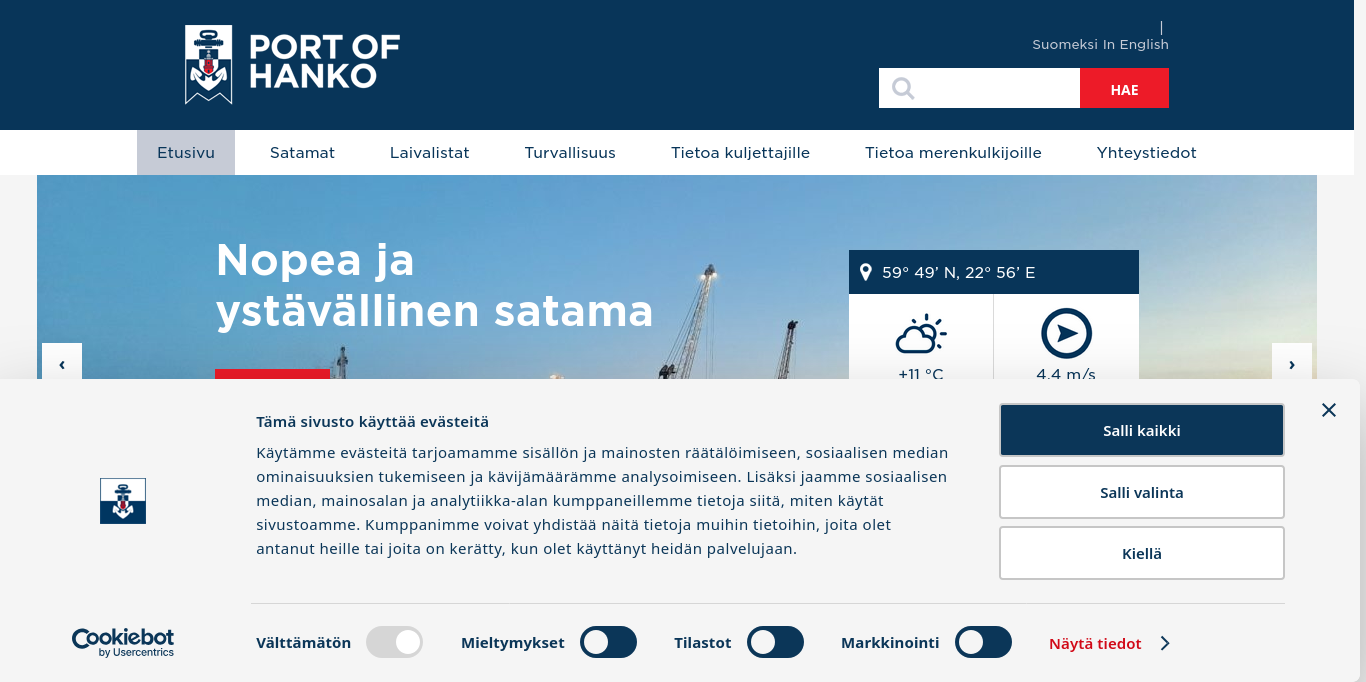The width and height of the screenshot is (1366, 682).
Task: Click the partly cloudy weather icon
Action: (x=920, y=334)
